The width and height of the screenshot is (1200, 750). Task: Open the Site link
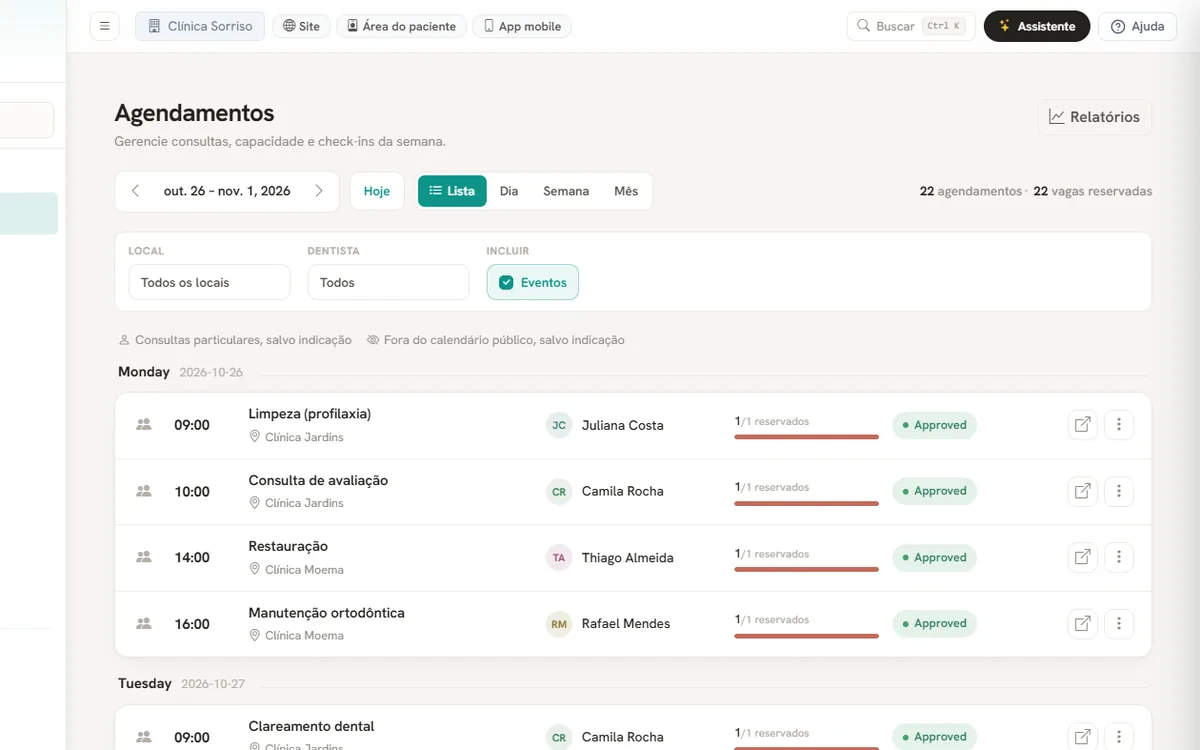301,26
